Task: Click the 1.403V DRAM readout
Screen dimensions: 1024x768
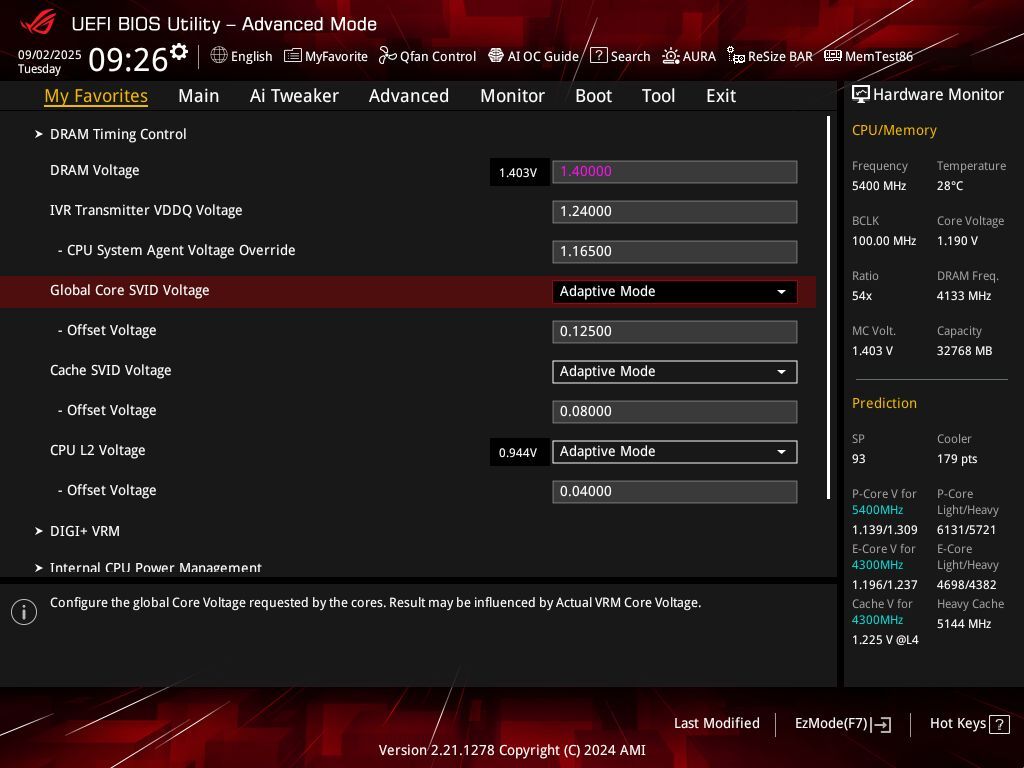Action: coord(519,172)
